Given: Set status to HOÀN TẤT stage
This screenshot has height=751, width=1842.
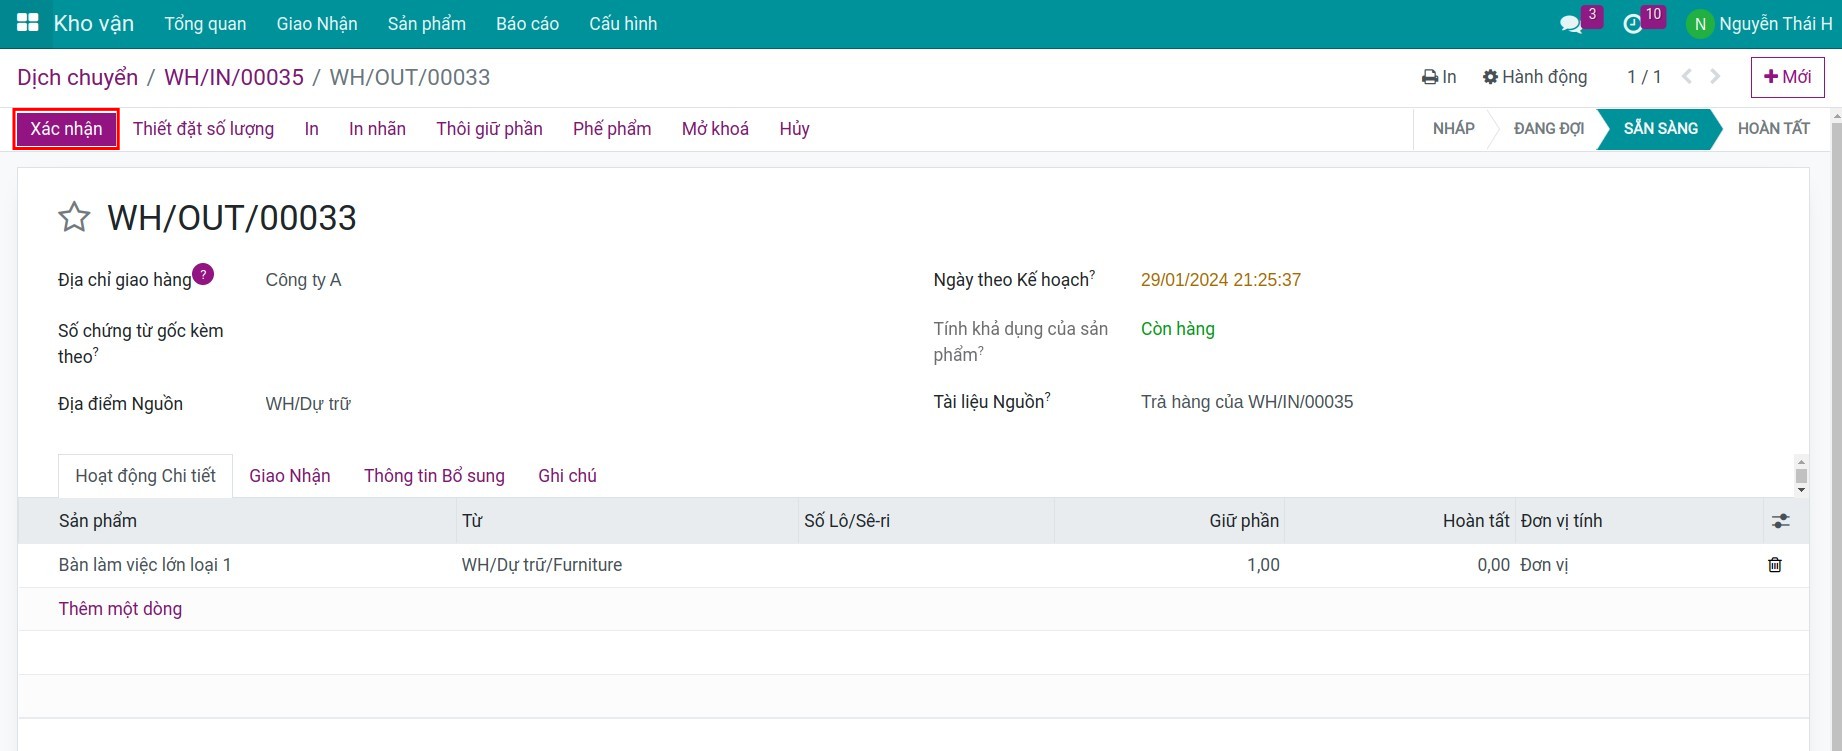Looking at the screenshot, I should click(x=1773, y=128).
